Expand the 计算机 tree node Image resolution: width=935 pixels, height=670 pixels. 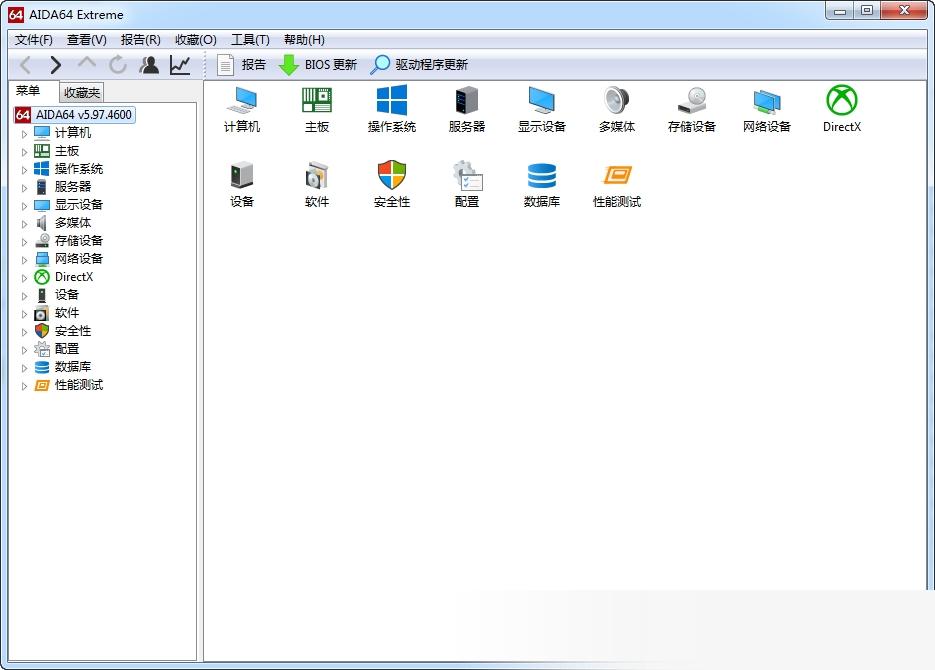24,134
